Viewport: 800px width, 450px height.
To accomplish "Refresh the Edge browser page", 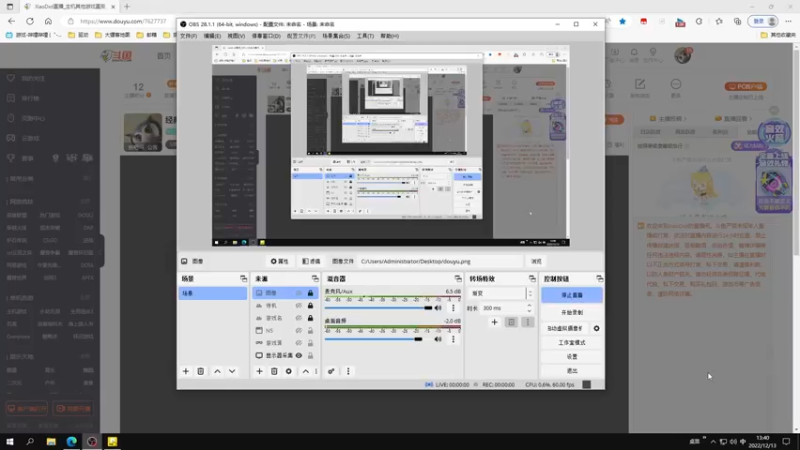I will point(30,21).
